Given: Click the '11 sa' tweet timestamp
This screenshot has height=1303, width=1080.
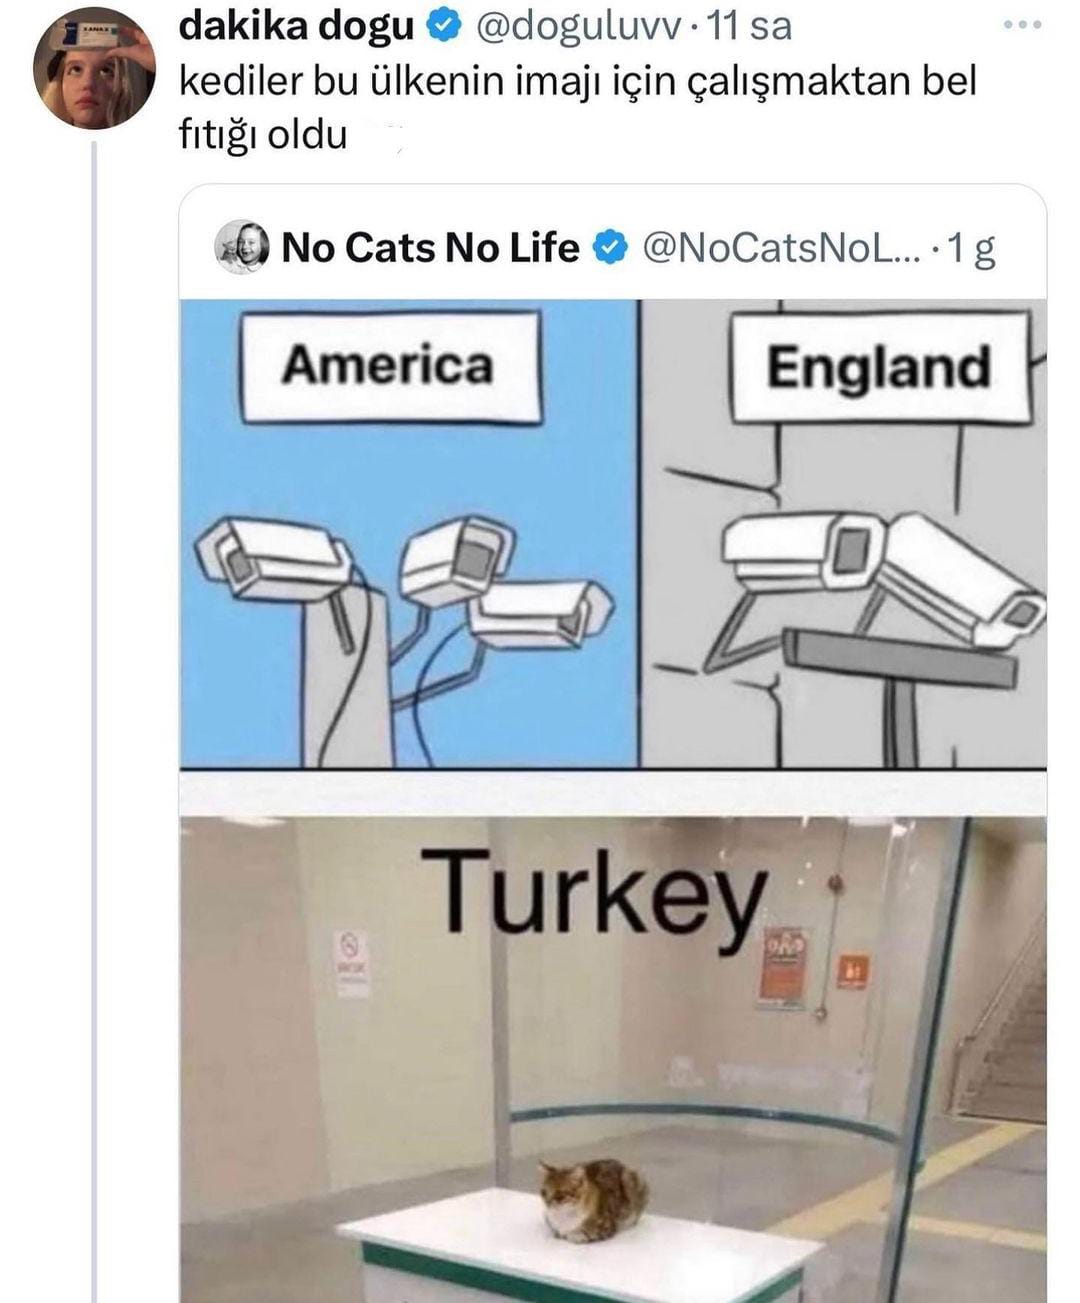Looking at the screenshot, I should point(749,28).
